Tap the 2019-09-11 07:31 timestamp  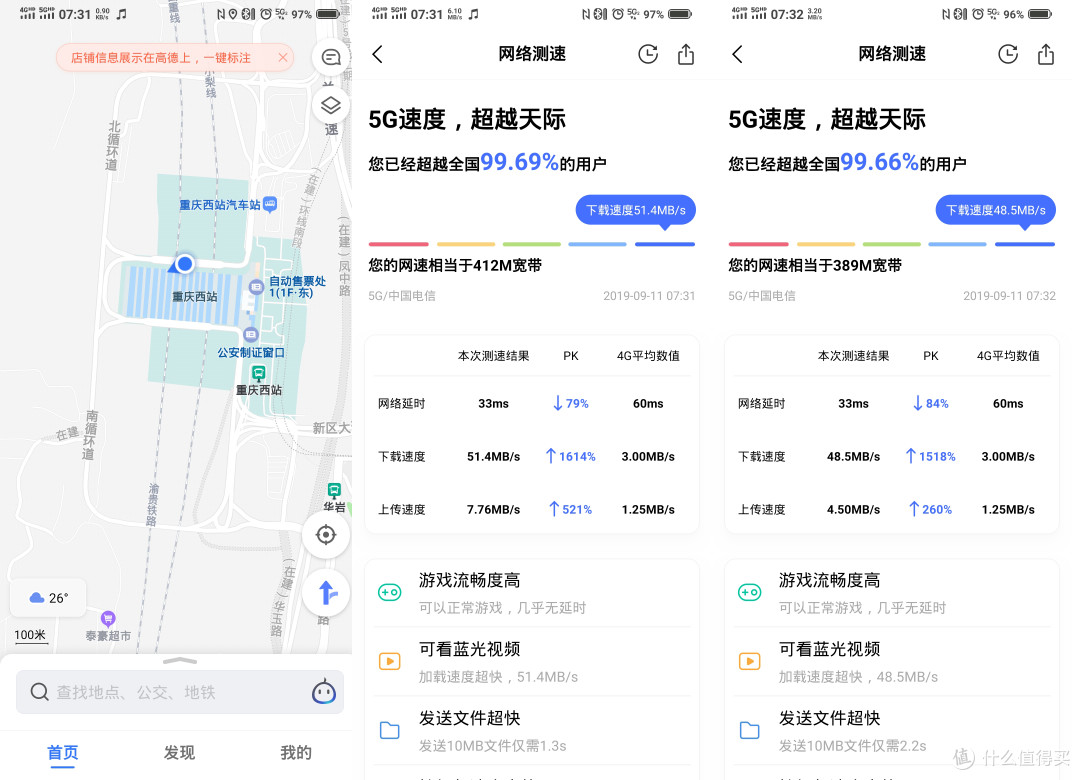click(649, 296)
